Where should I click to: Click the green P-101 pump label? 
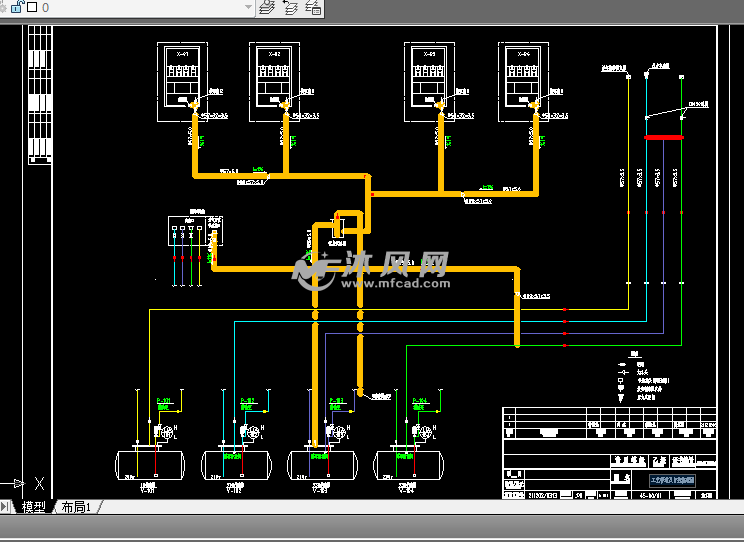[x=165, y=401]
